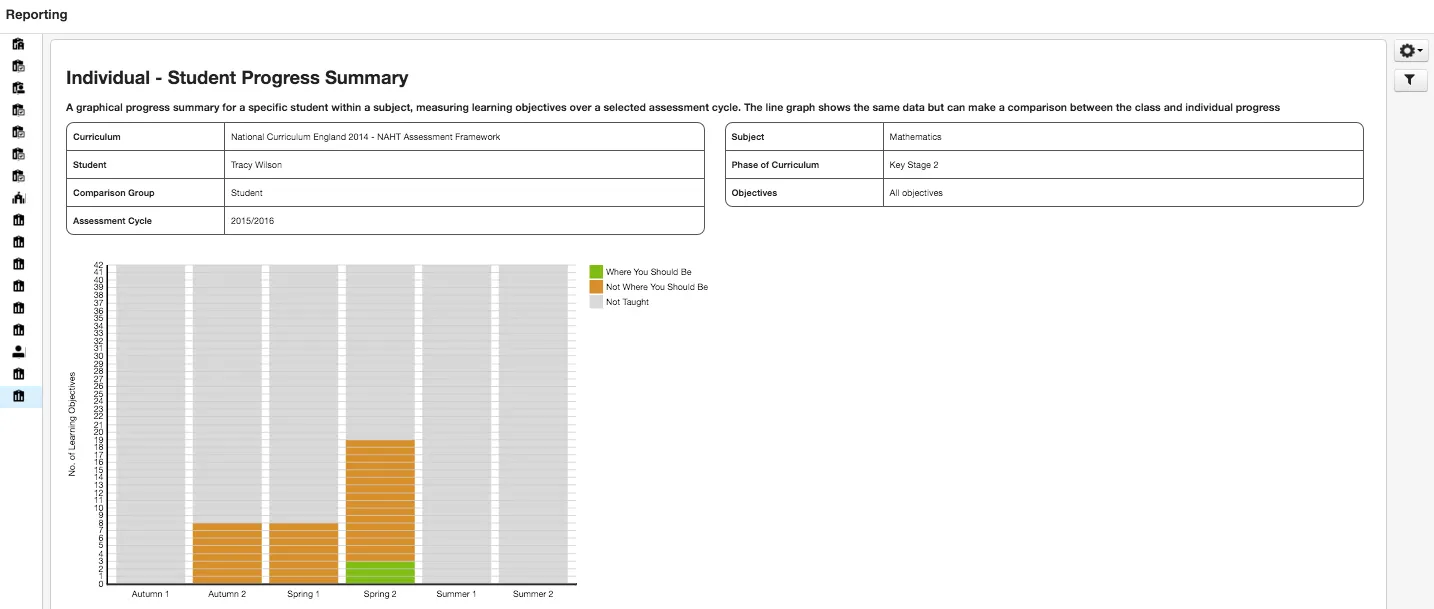Viewport: 1434px width, 609px height.
Task: Open the topmost sidebar report icon
Action: 18,44
